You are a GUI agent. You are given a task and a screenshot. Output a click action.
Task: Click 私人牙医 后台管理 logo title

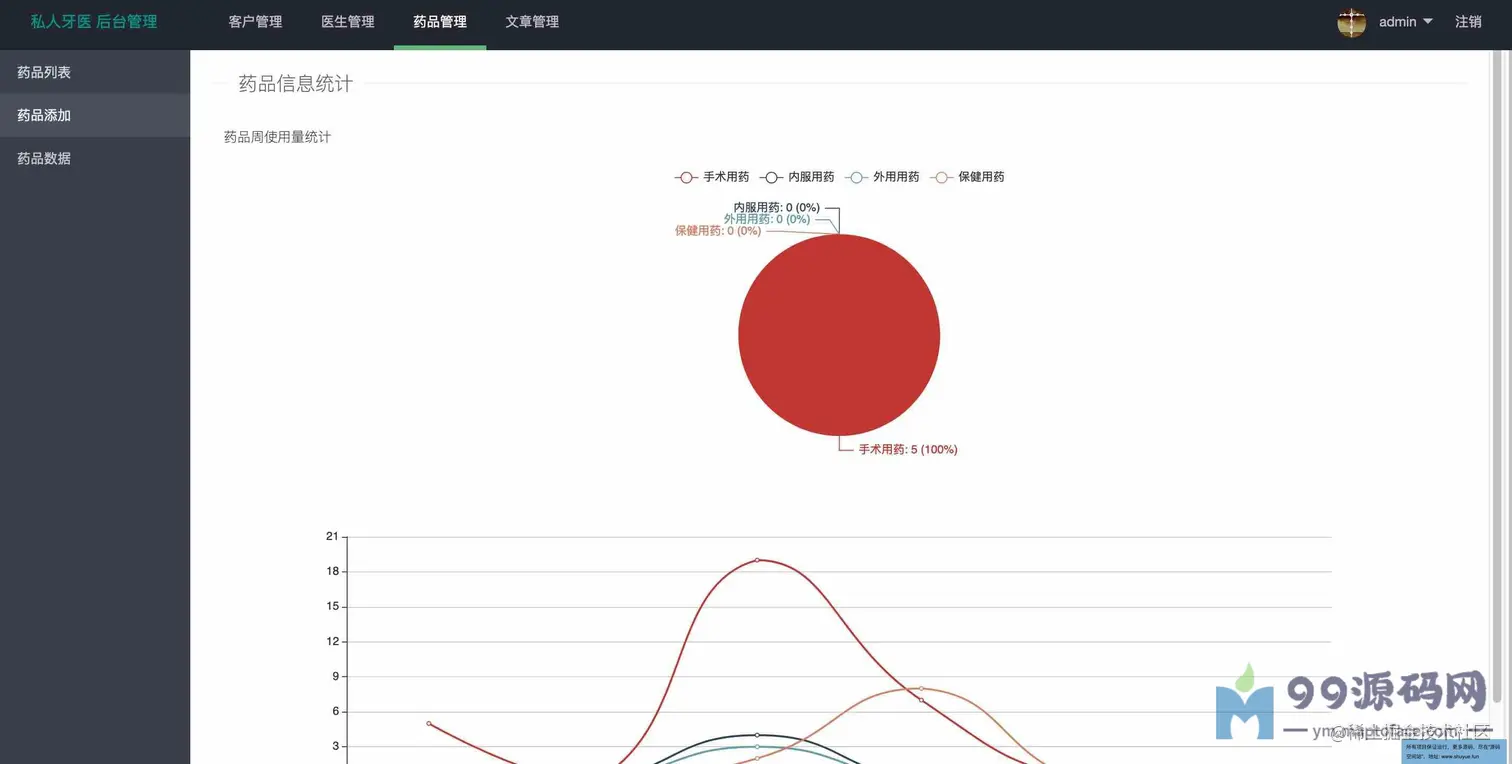[94, 21]
